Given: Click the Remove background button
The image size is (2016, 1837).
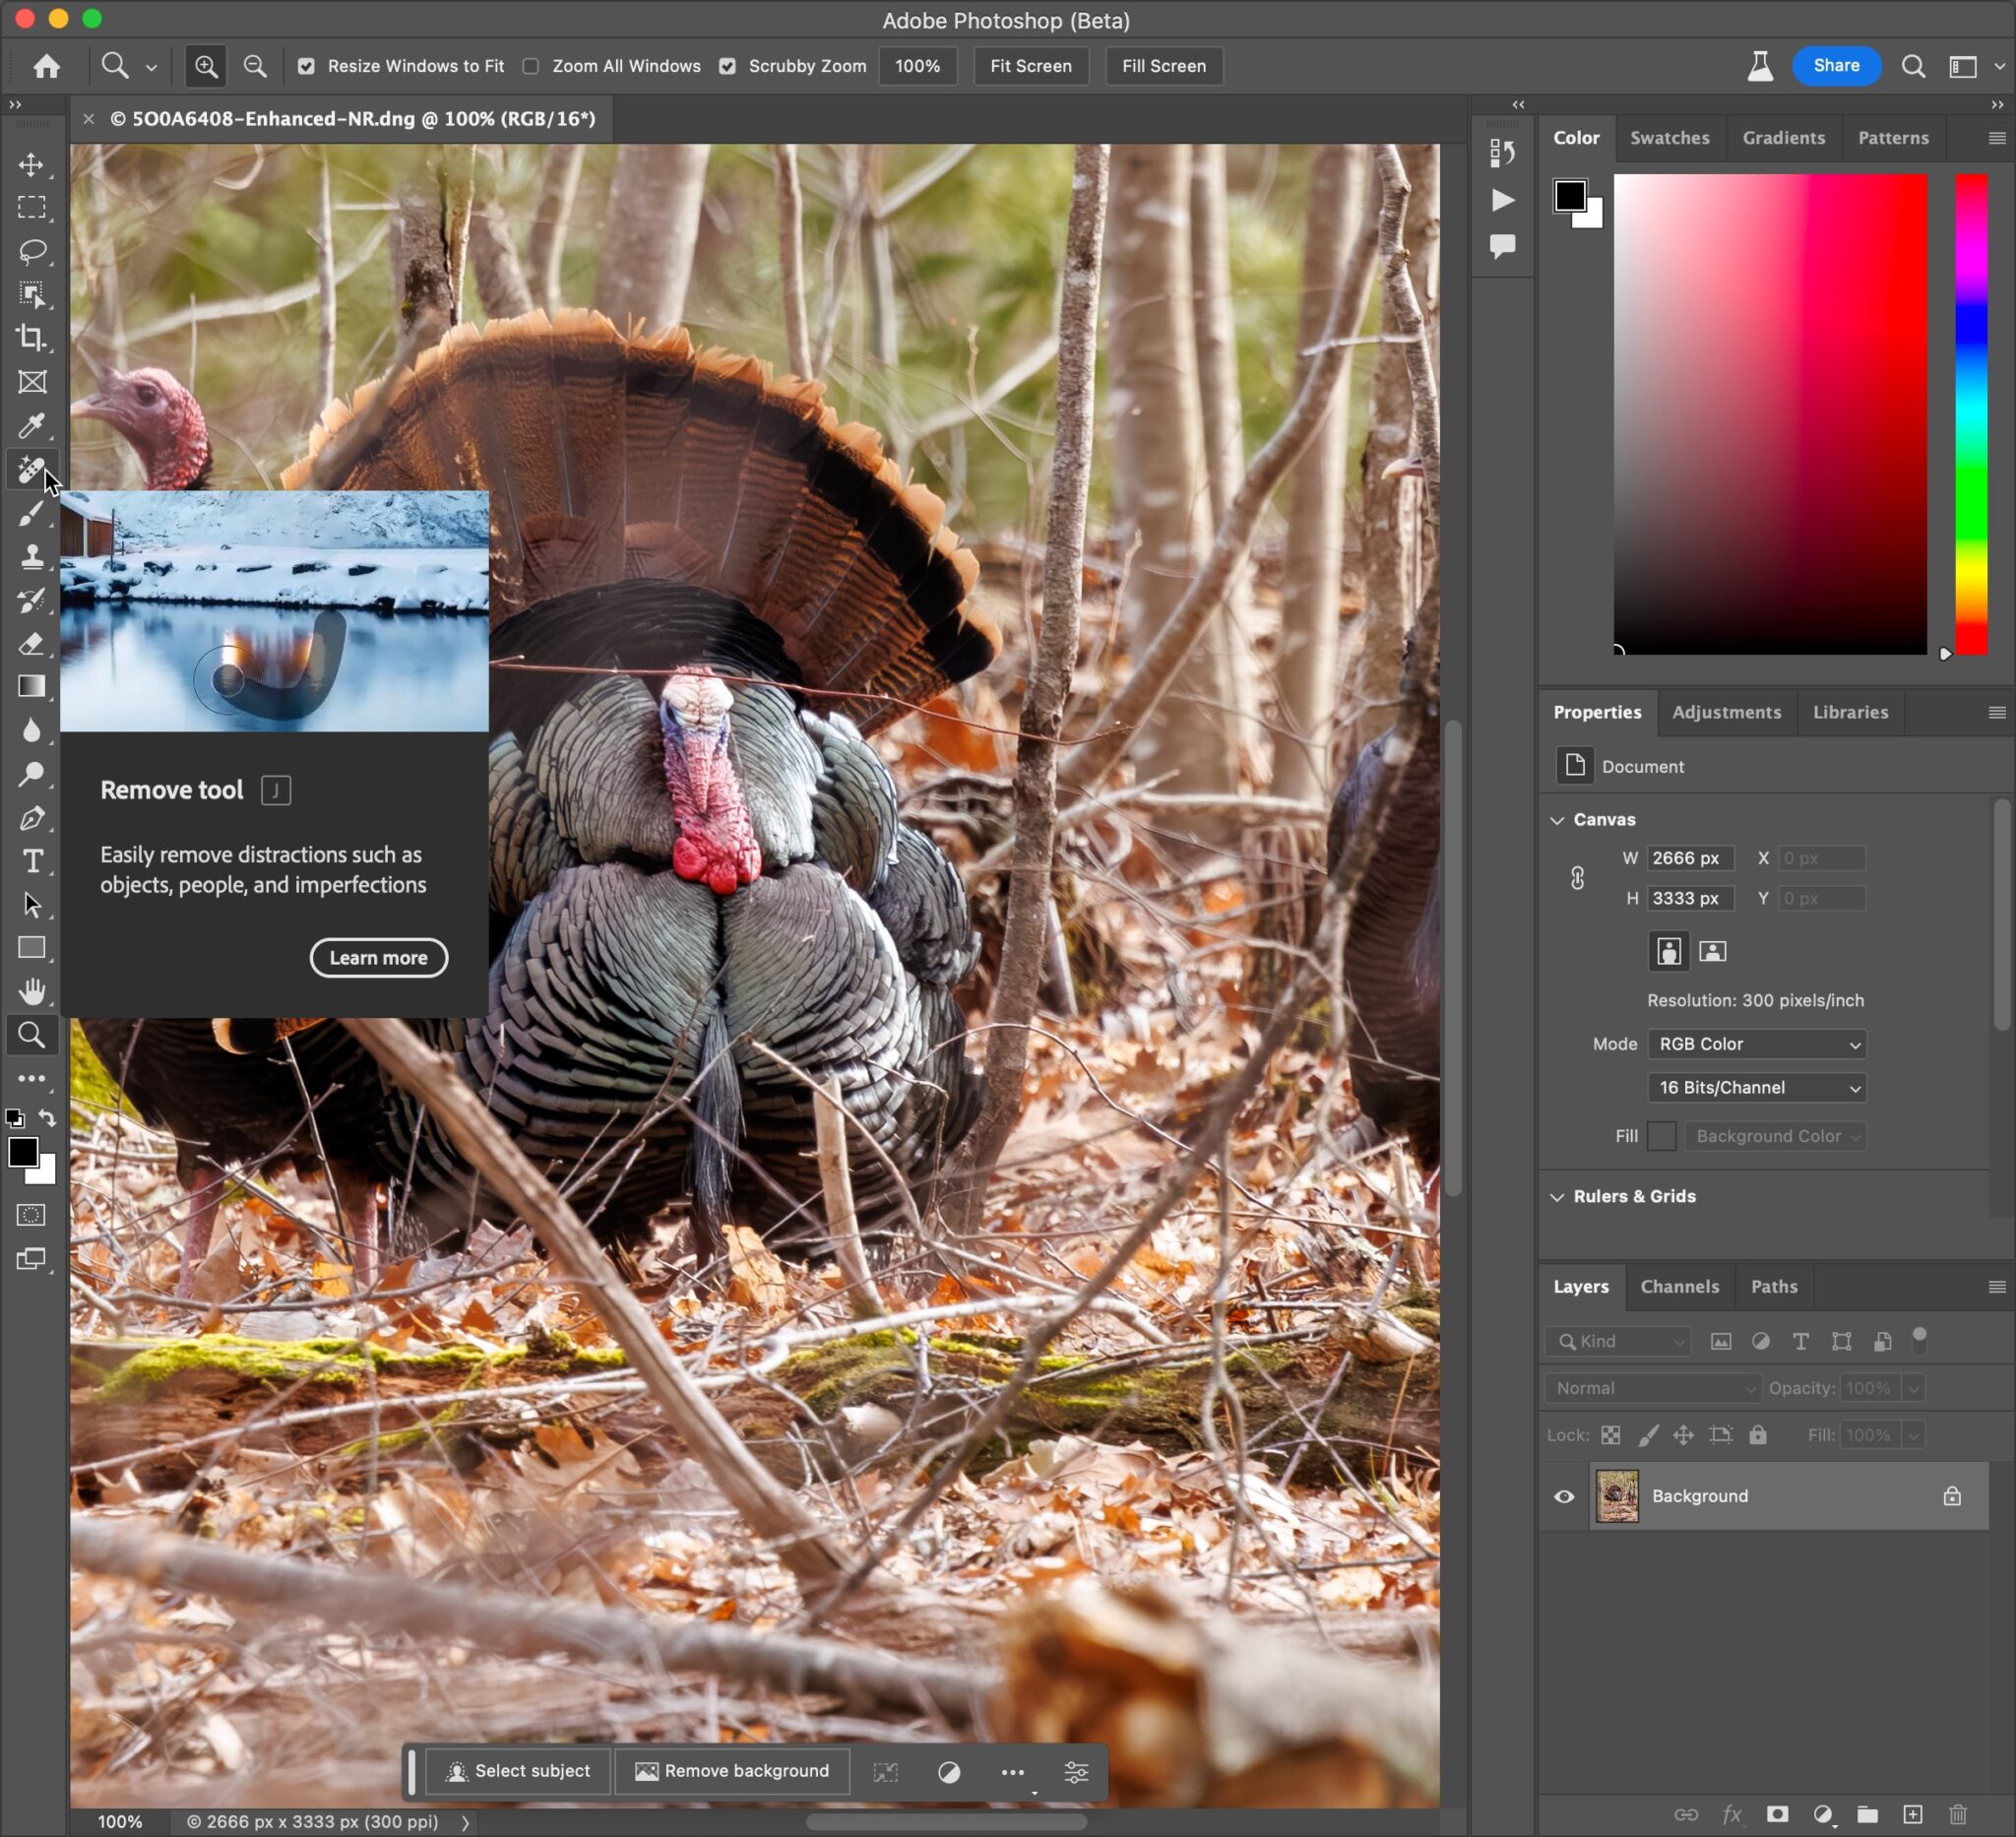Looking at the screenshot, I should coord(732,1771).
